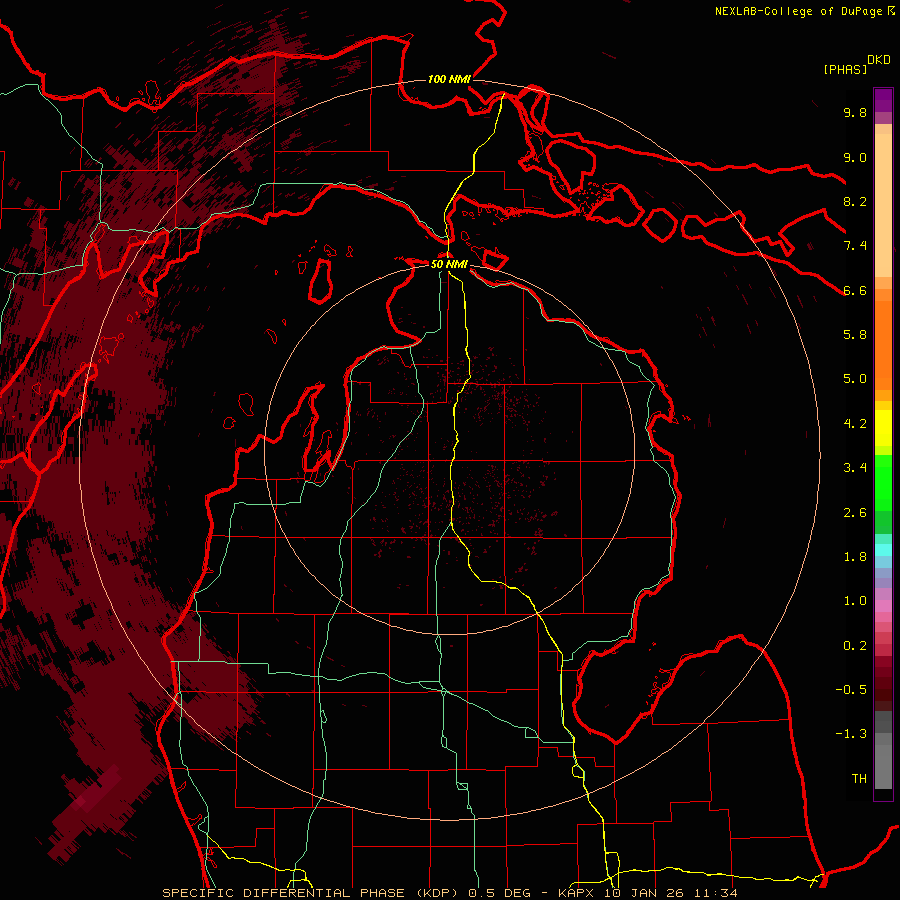The width and height of the screenshot is (900, 900).
Task: Click the pink band of the color bar
Action: [x=883, y=606]
